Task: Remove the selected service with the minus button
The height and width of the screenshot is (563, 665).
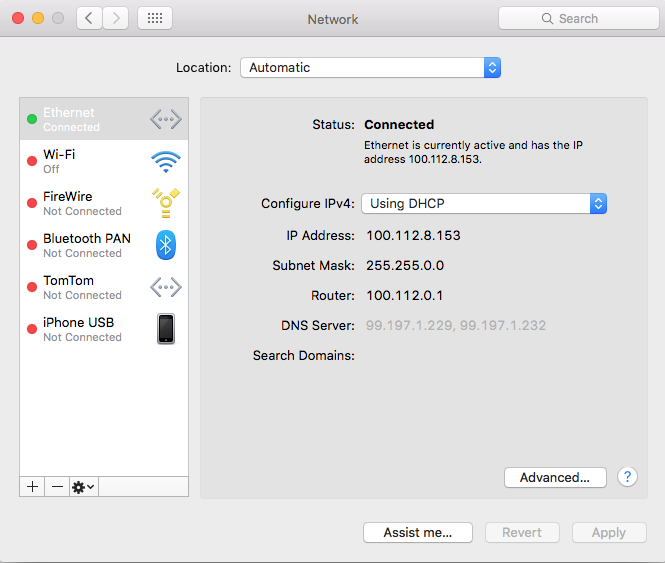Action: point(57,487)
